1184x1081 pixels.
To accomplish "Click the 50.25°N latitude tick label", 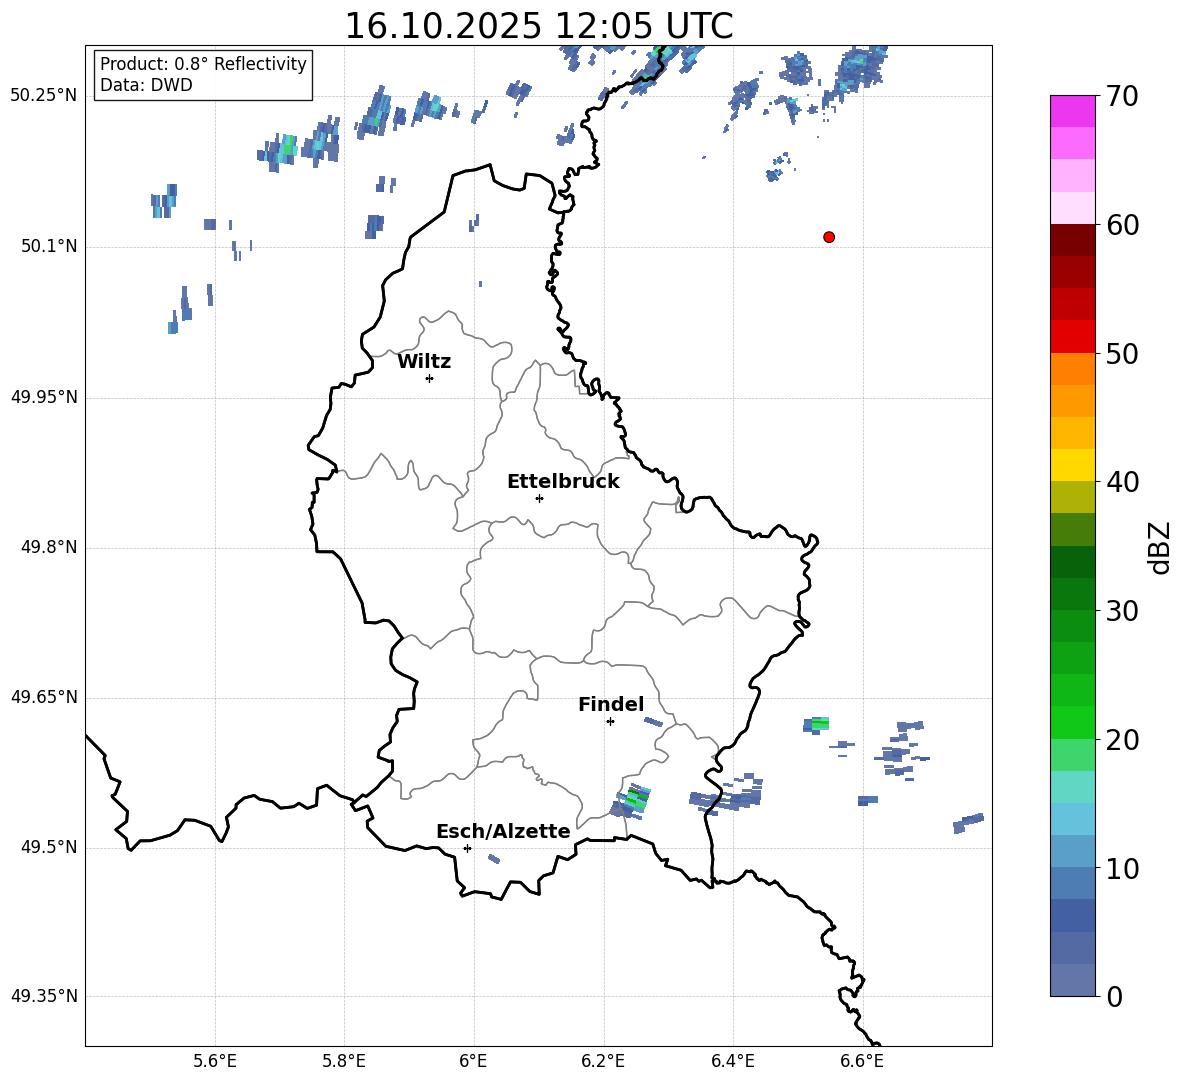I will tap(44, 96).
